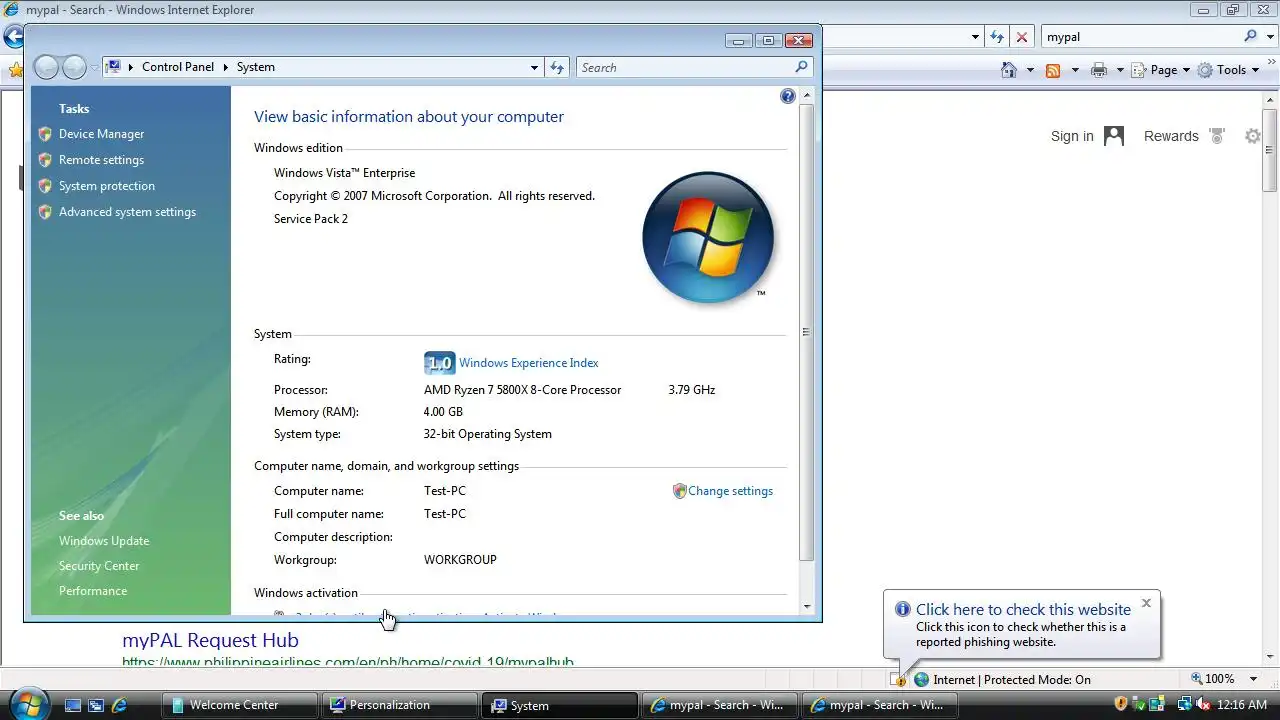Click the Internet Explorer stop button
This screenshot has width=1280, height=720.
tap(1021, 37)
